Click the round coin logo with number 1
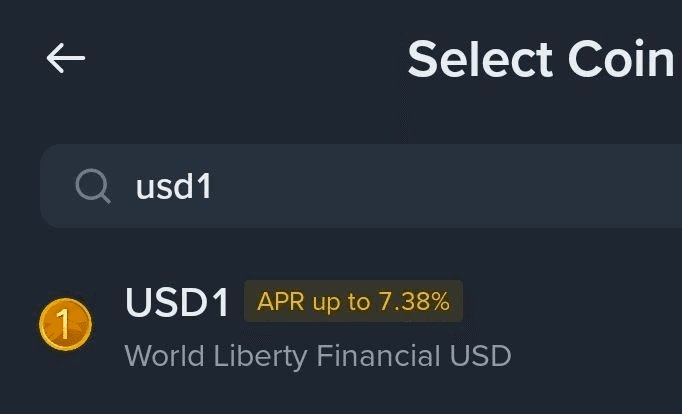 (65, 325)
